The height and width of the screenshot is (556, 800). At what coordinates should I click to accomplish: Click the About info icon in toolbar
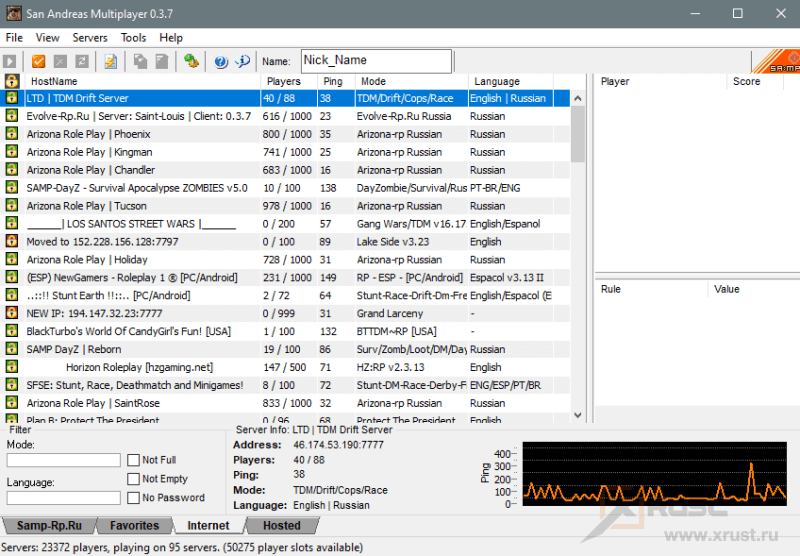coord(242,62)
